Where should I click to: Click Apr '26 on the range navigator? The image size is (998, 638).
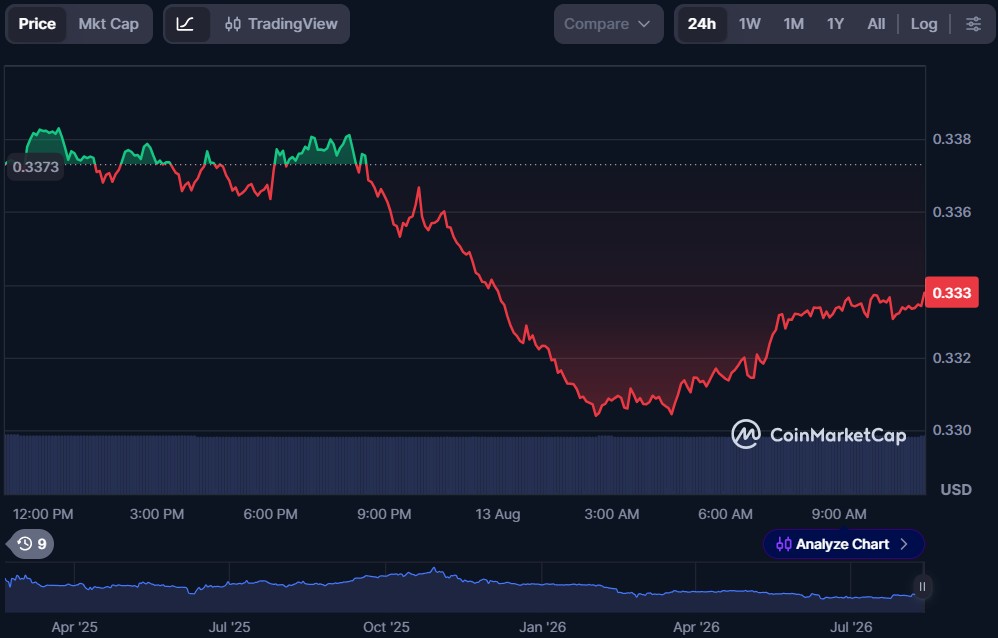coord(696,627)
